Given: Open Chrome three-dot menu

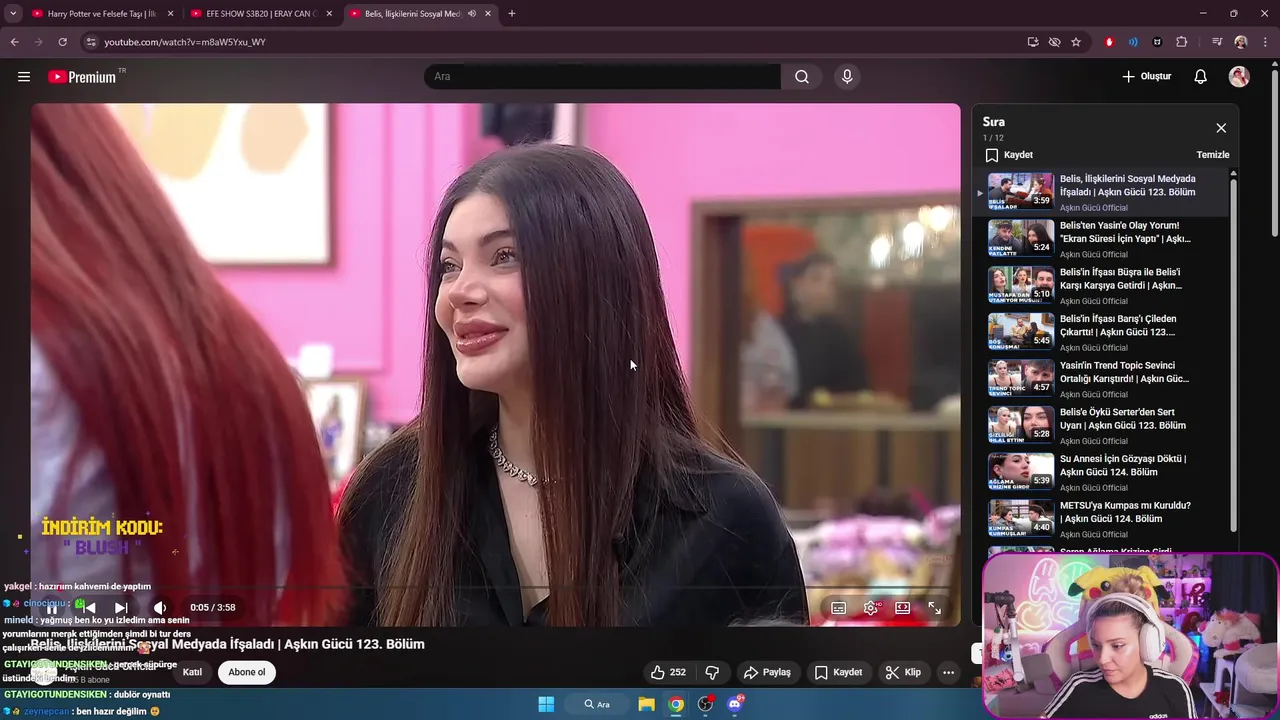Looking at the screenshot, I should pyautogui.click(x=1265, y=42).
